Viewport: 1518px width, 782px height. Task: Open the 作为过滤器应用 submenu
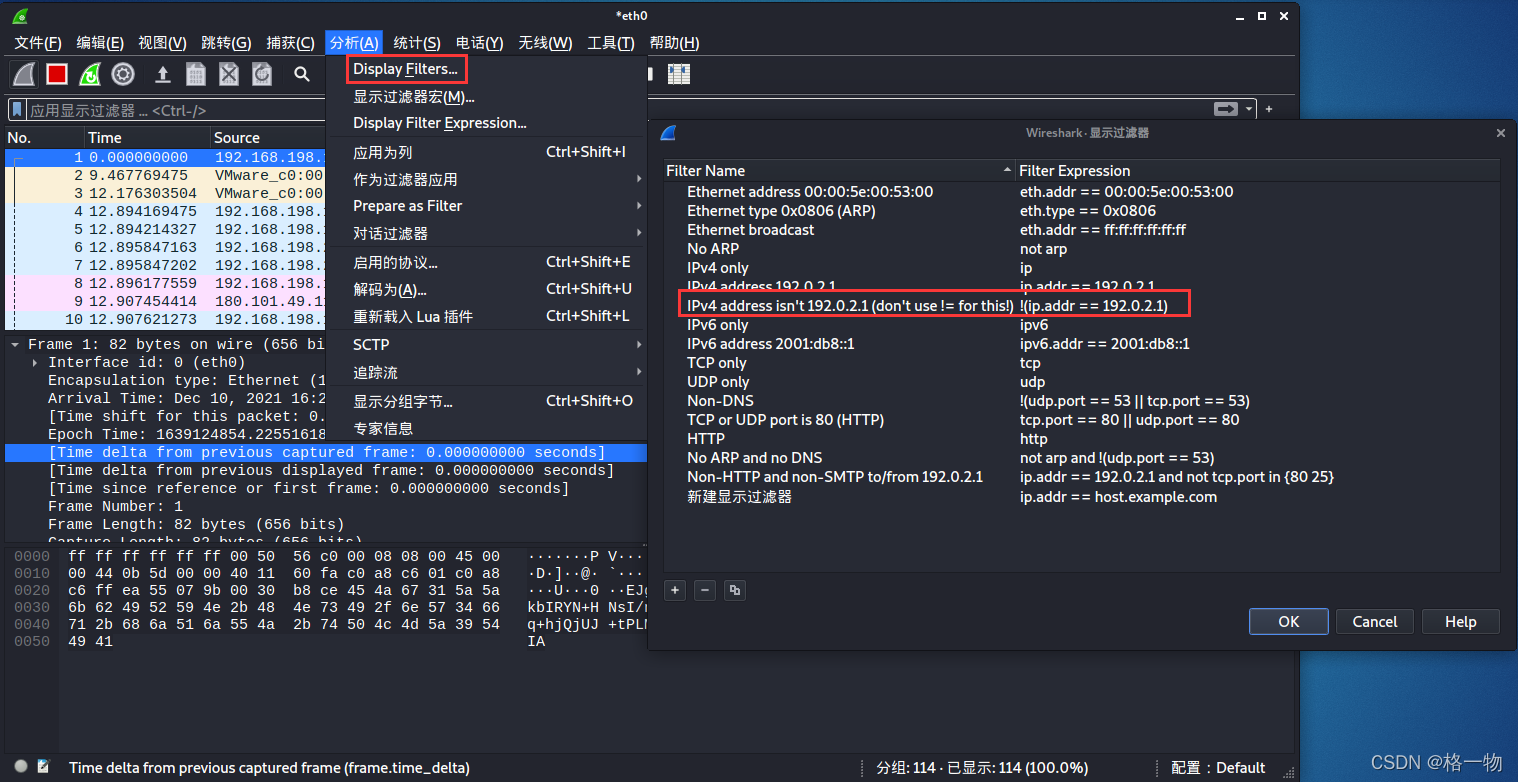pos(486,179)
